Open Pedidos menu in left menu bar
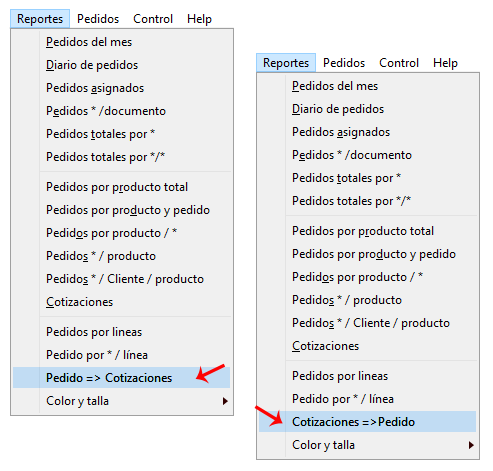This screenshot has width=493, height=471. click(98, 19)
